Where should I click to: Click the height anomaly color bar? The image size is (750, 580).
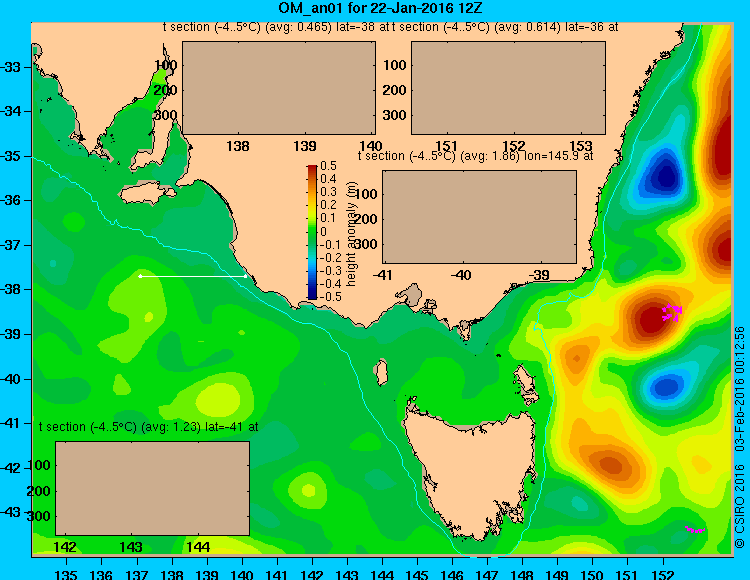coord(312,232)
